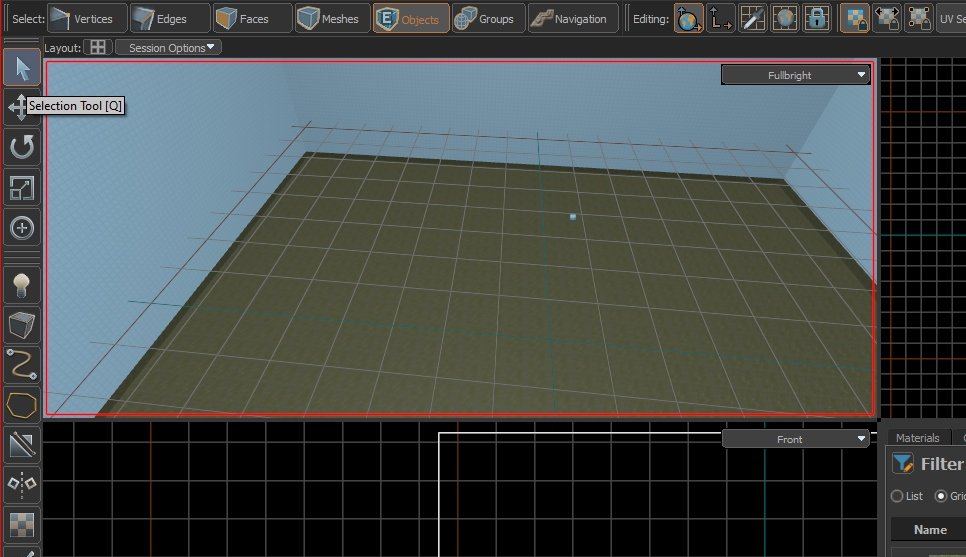
Task: Activate the Block tool cube icon
Action: (x=22, y=325)
